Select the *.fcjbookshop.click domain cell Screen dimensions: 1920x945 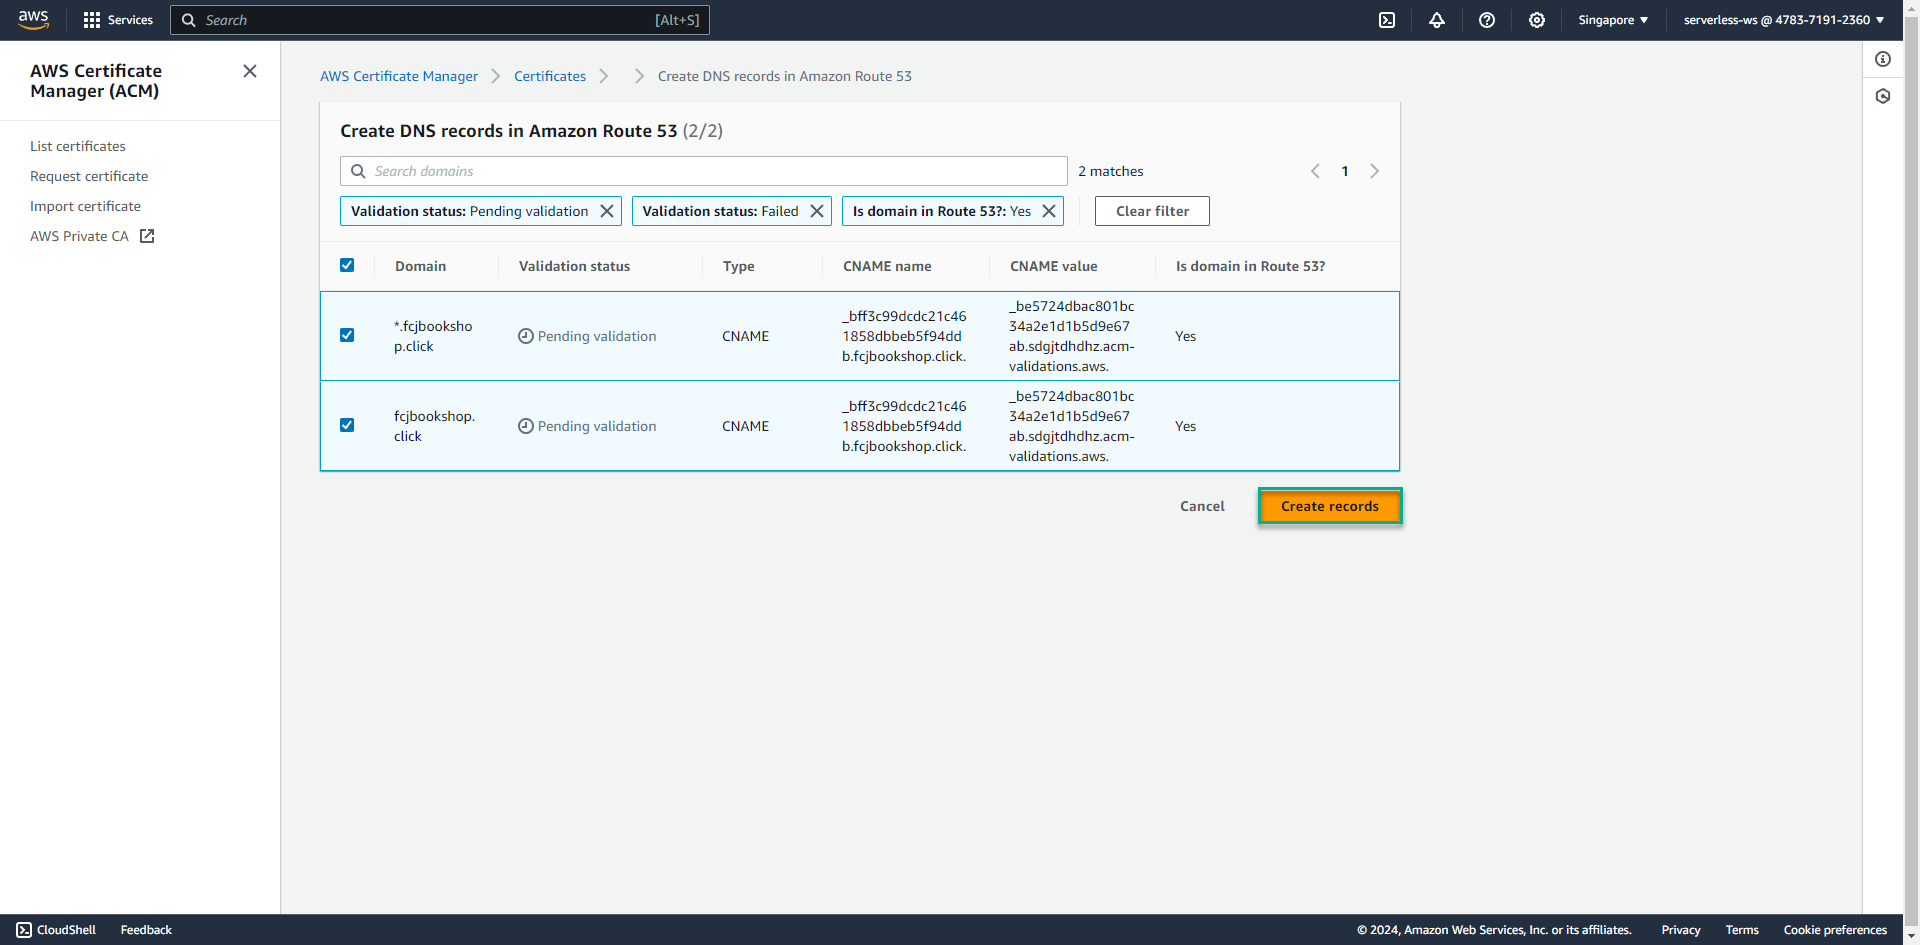pos(433,336)
